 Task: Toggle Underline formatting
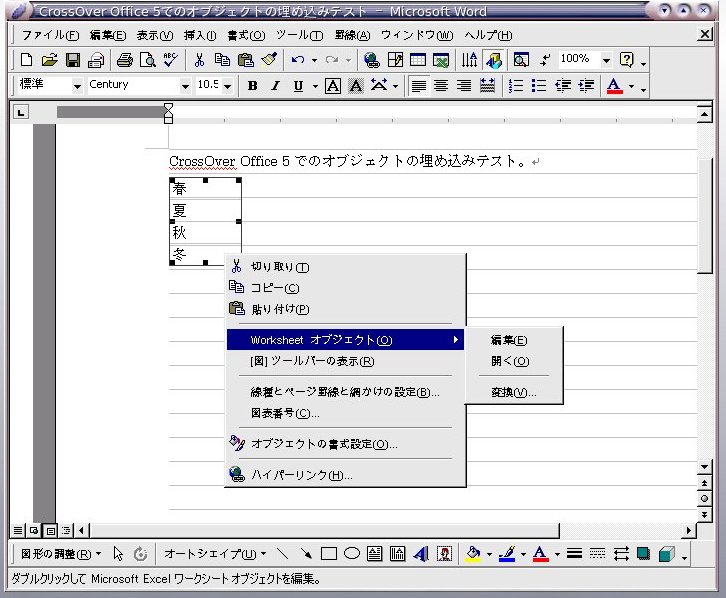click(x=299, y=86)
